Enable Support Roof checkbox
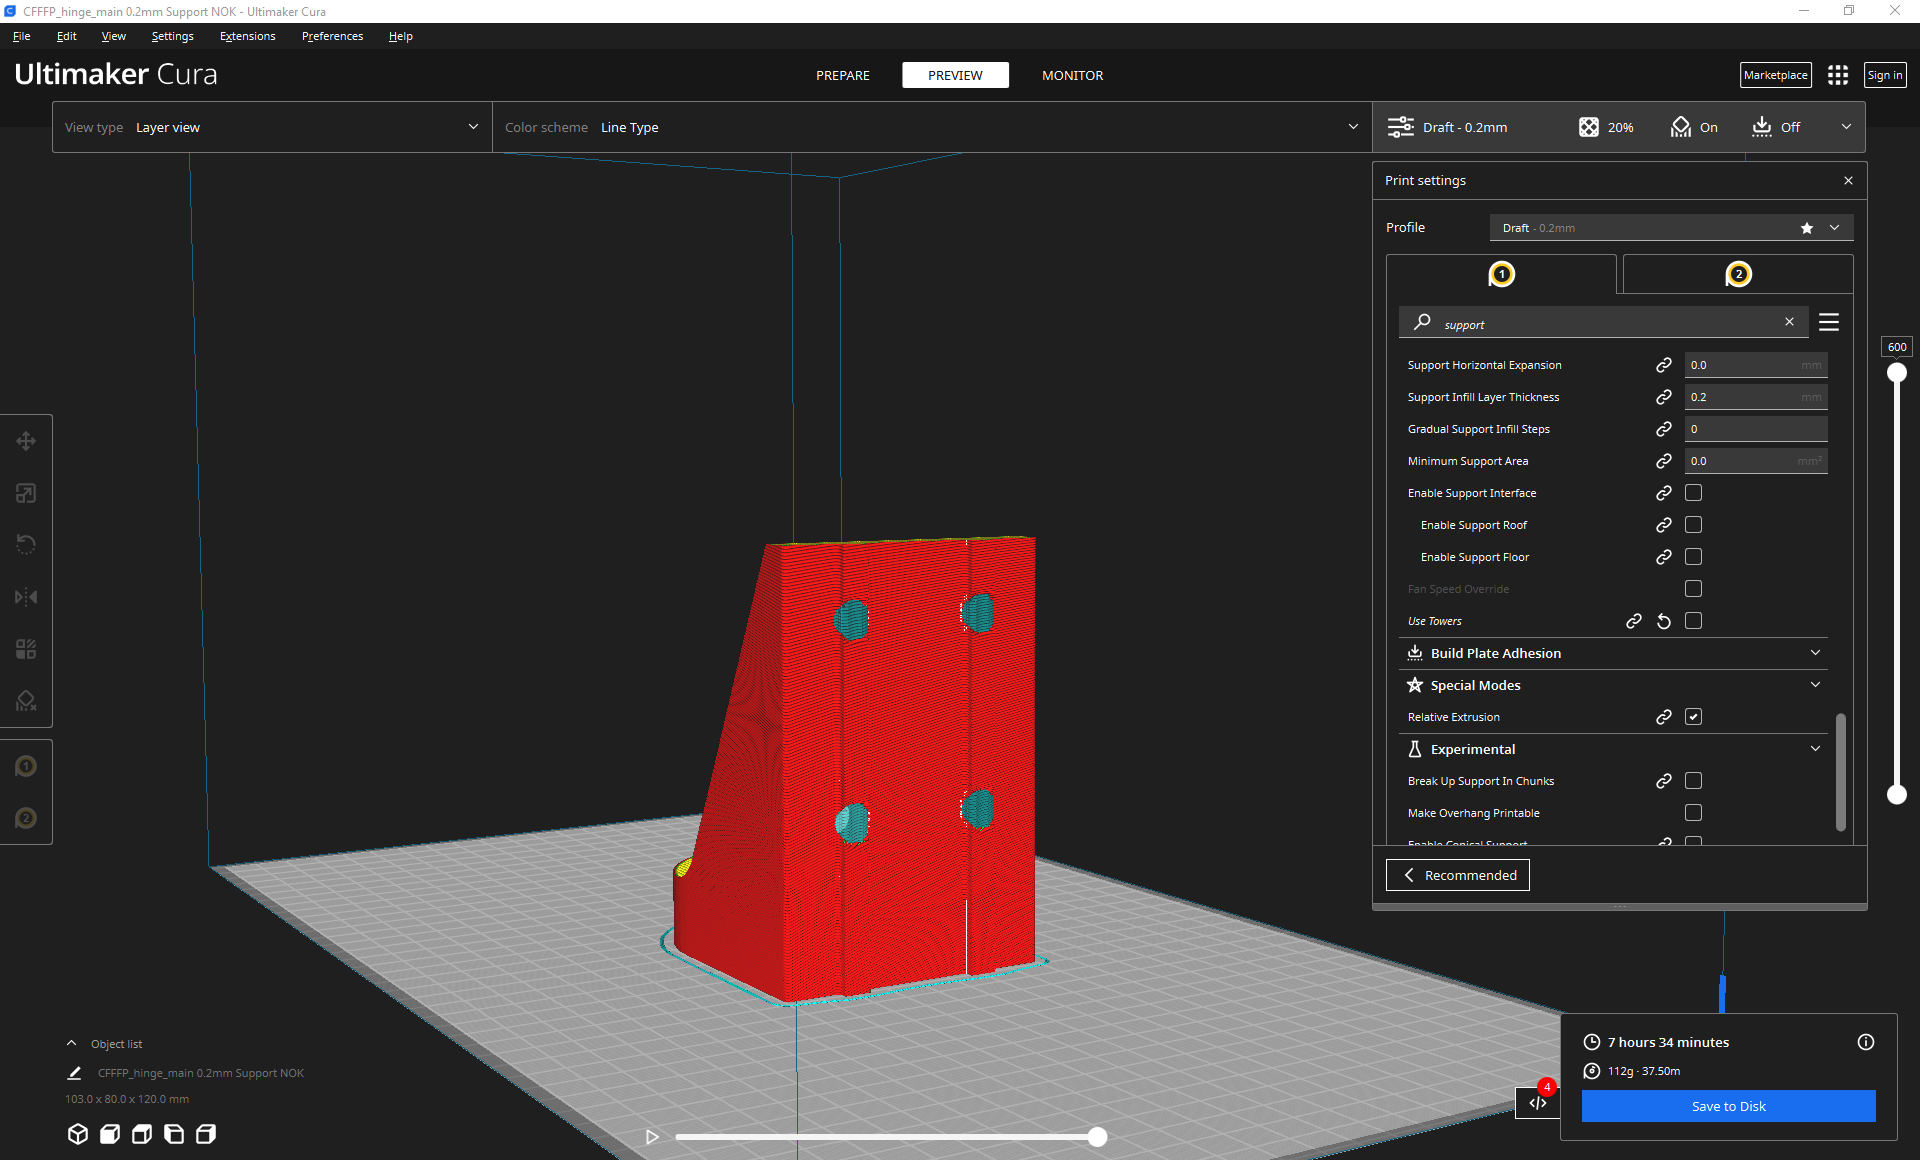Viewport: 1920px width, 1160px height. pos(1693,525)
